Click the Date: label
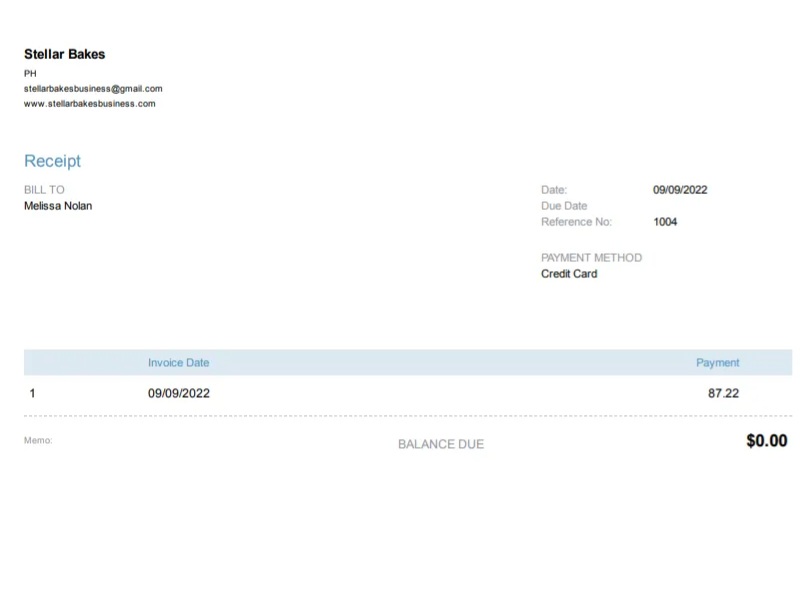Screen dimensions: 811x590 click(554, 190)
